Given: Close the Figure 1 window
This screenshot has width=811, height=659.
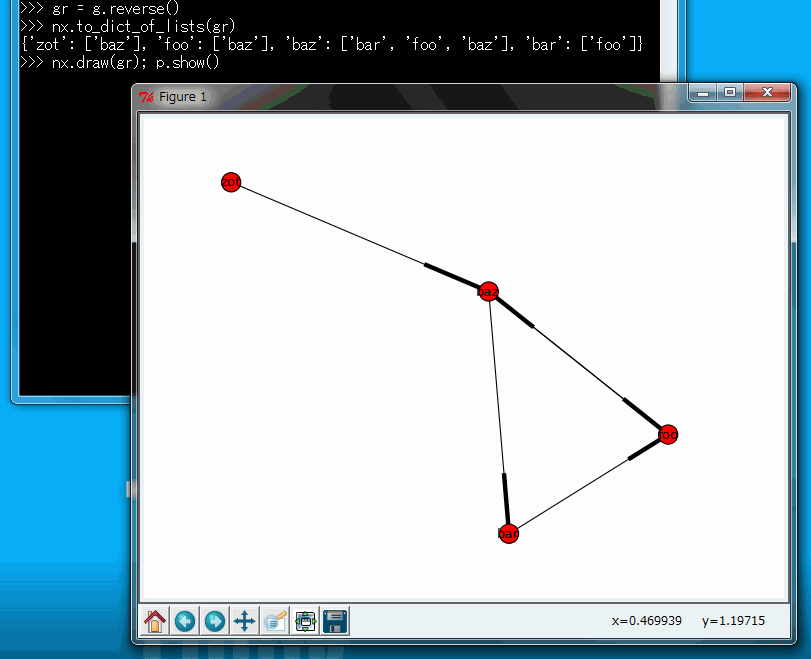Looking at the screenshot, I should point(768,93).
